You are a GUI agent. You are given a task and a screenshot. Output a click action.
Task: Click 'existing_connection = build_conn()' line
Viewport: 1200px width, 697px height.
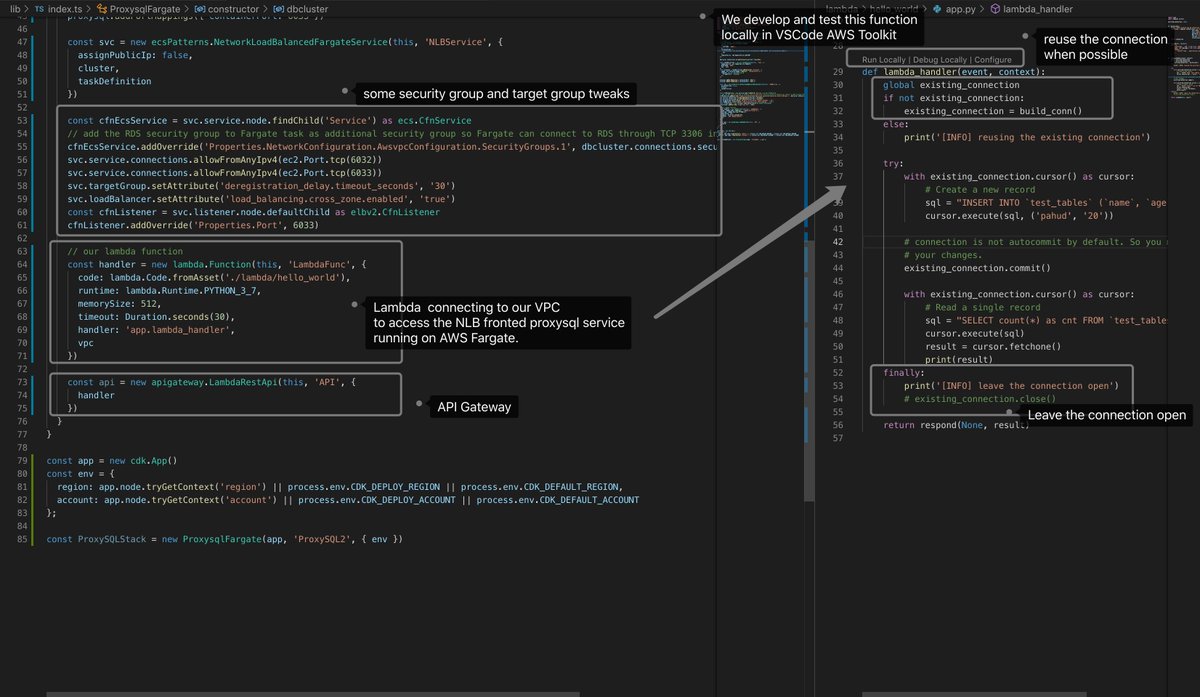(x=992, y=111)
